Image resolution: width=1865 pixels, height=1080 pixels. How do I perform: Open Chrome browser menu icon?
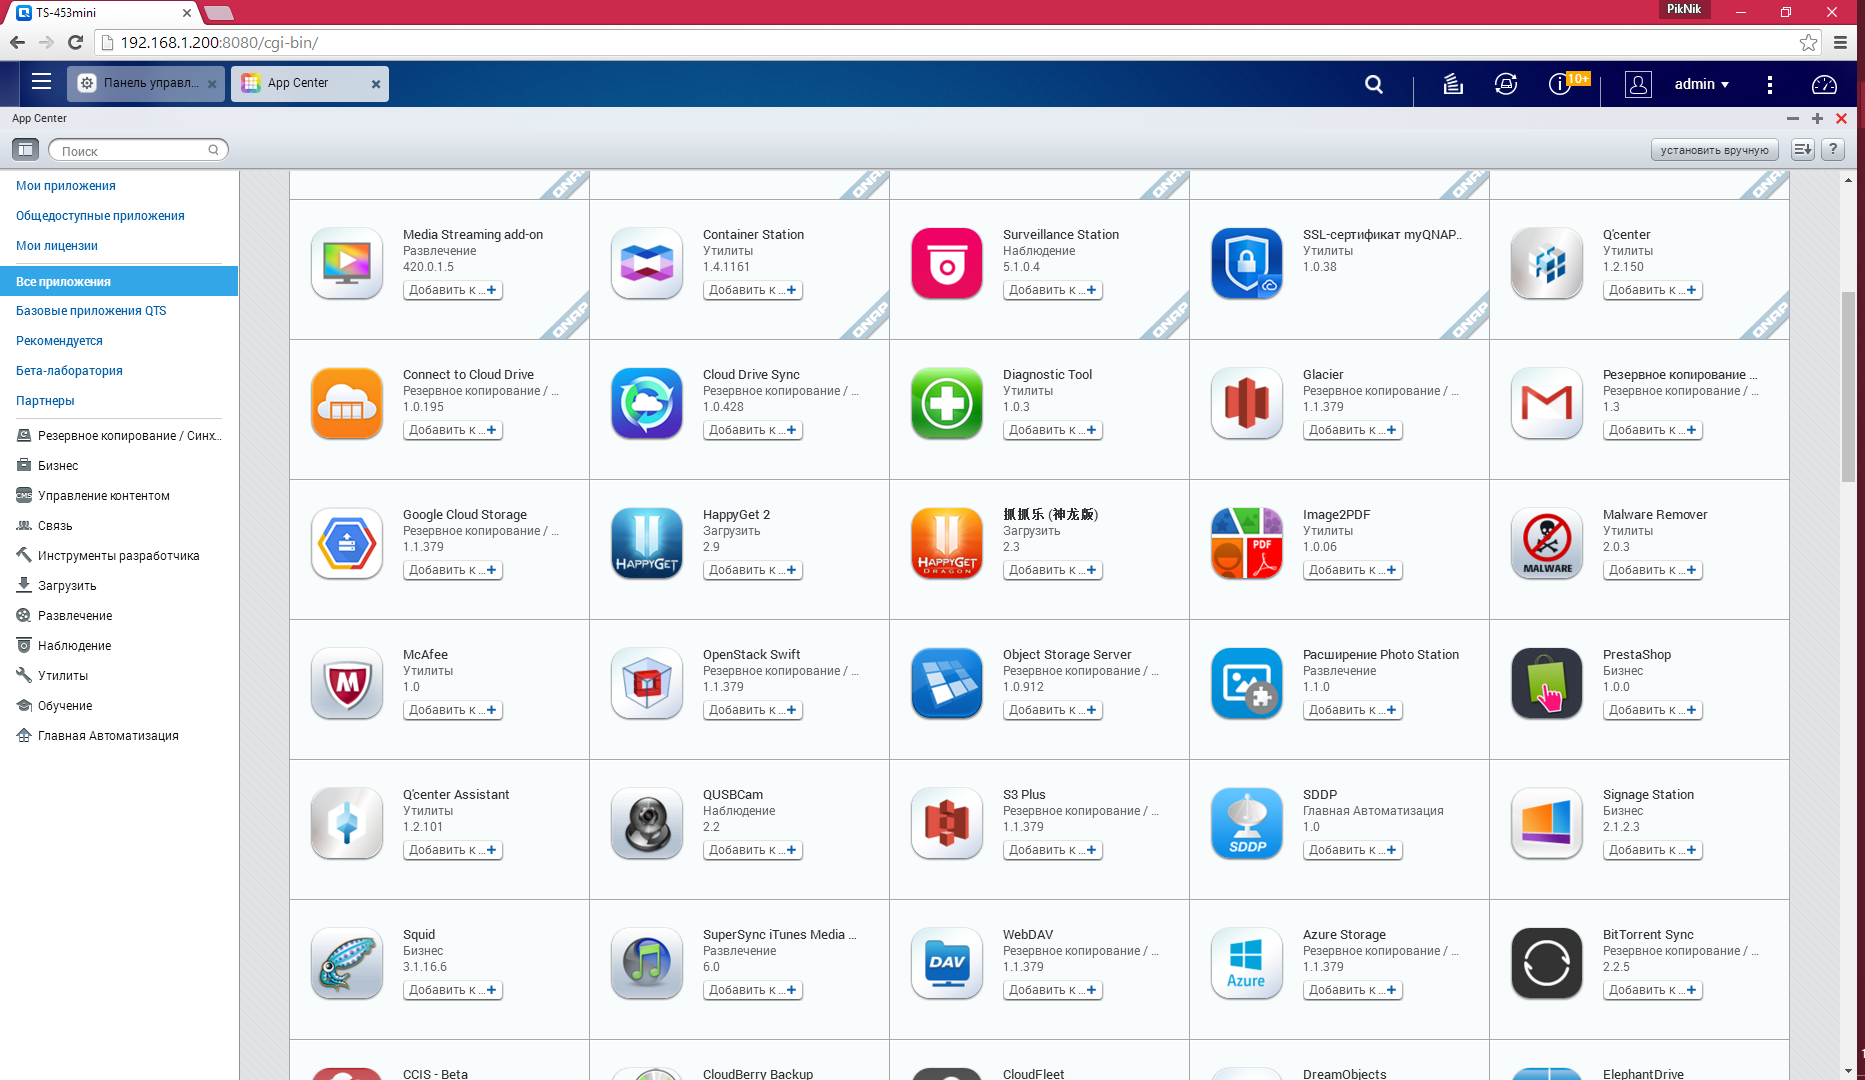click(1840, 42)
